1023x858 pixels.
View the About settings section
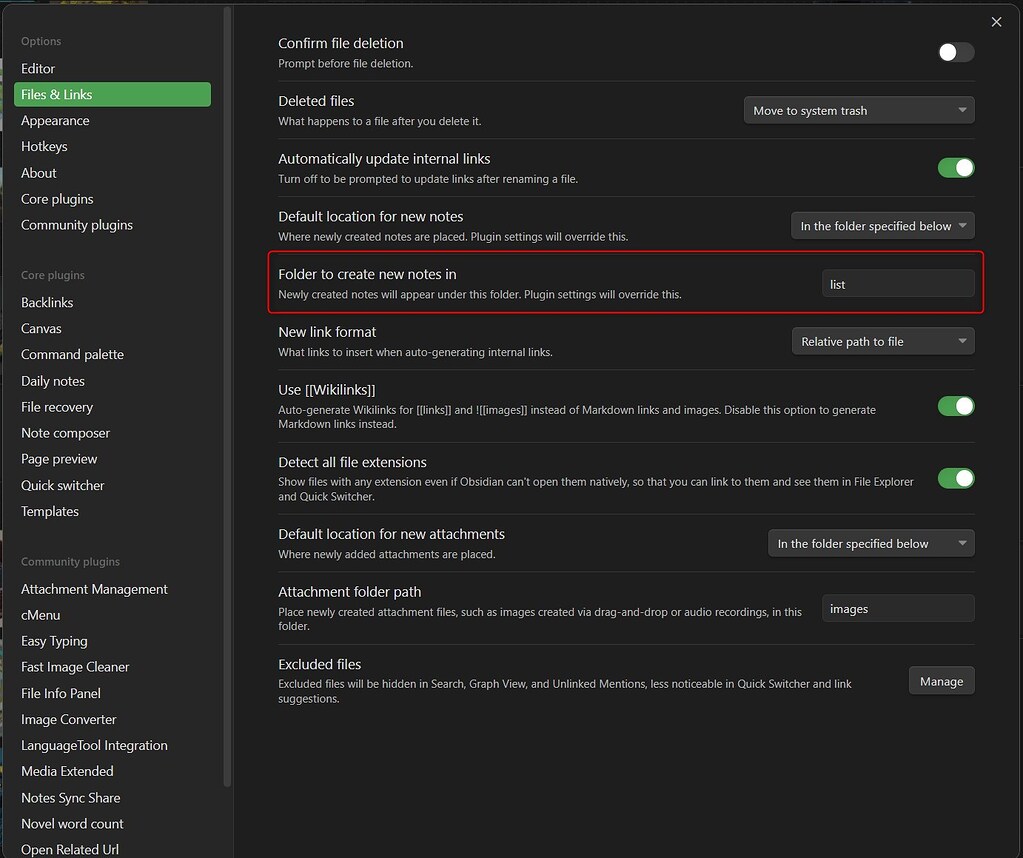tap(38, 172)
